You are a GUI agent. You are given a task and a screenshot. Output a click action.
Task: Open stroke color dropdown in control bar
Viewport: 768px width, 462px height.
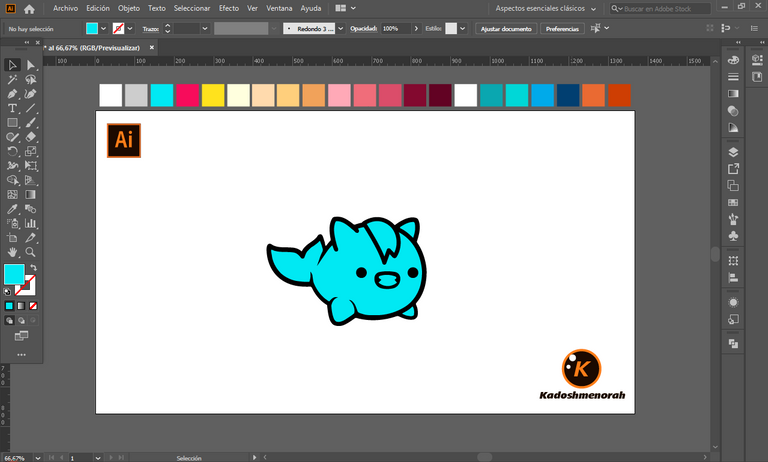[x=130, y=28]
